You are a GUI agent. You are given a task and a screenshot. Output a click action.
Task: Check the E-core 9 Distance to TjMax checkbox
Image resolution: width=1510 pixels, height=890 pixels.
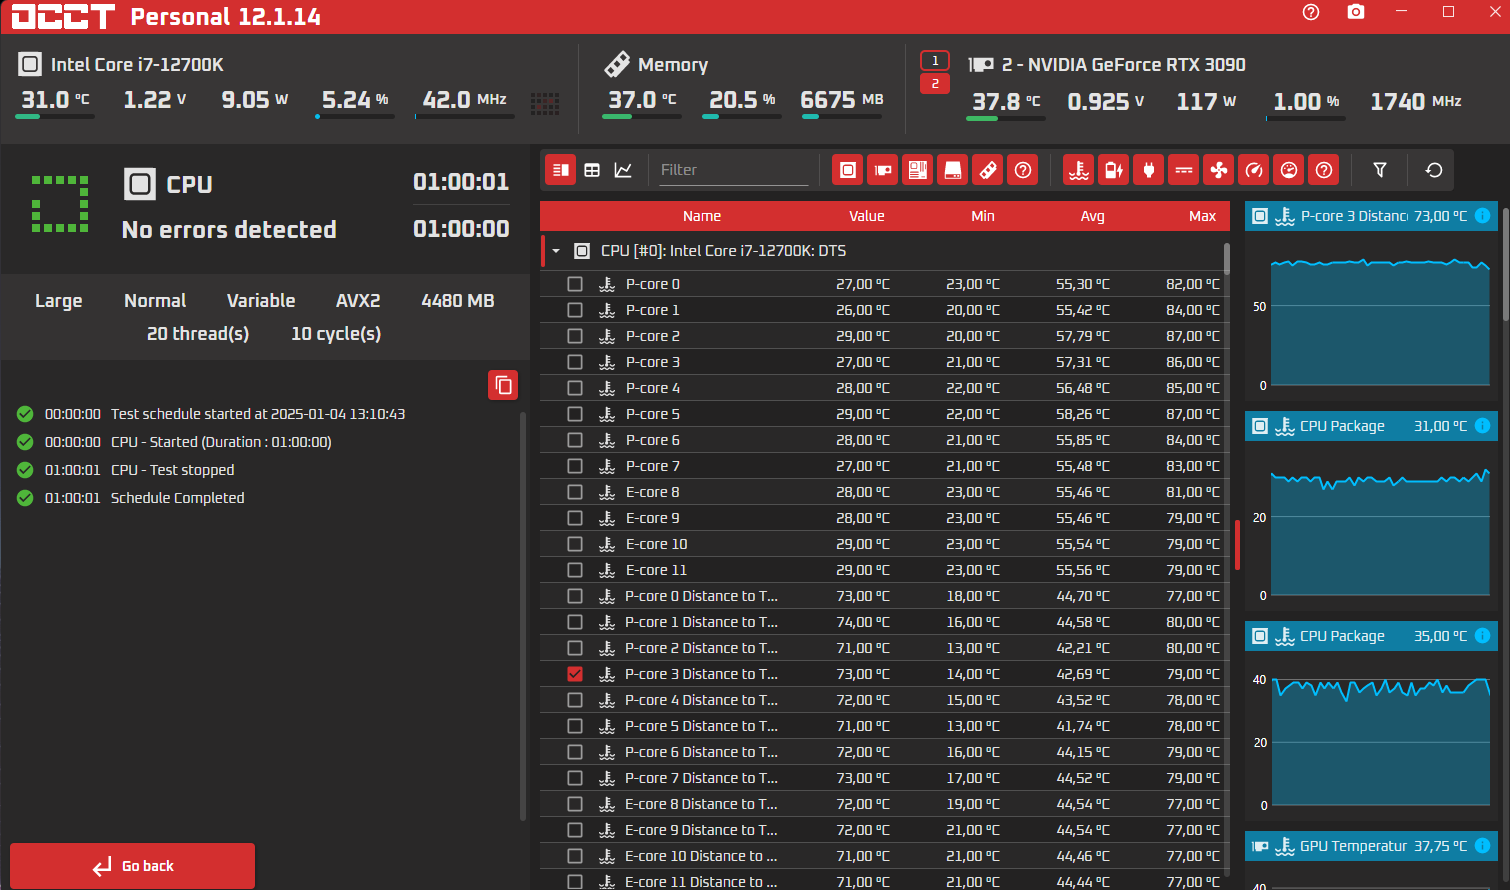(575, 830)
